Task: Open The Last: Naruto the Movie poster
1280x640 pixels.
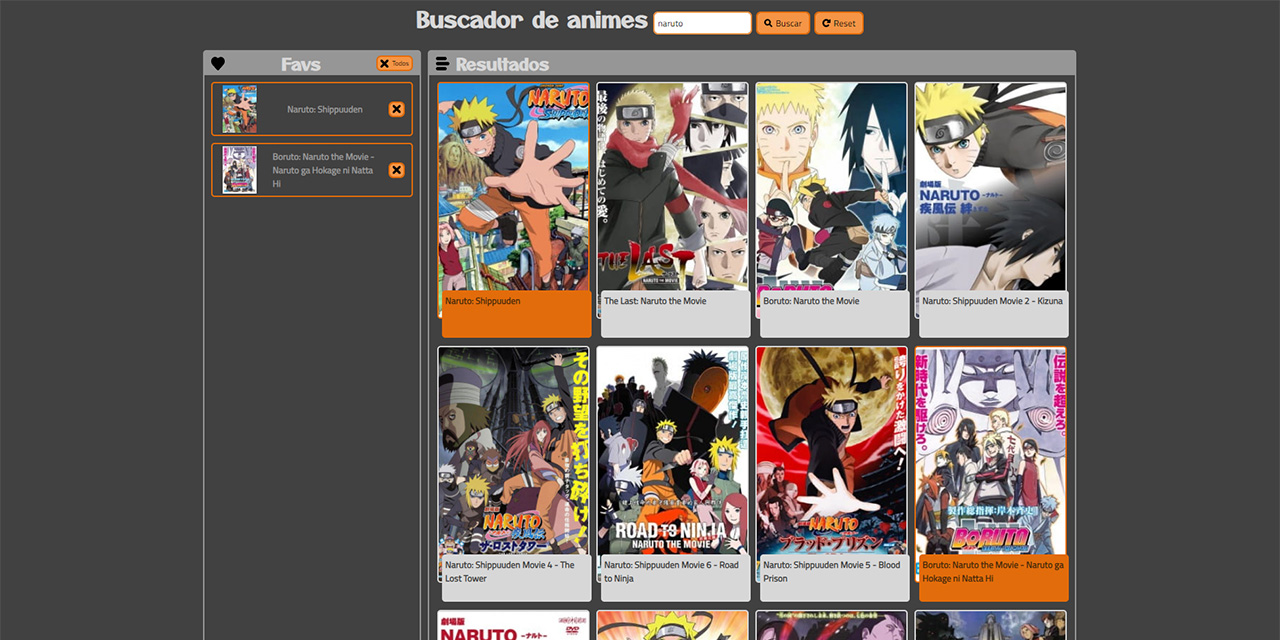Action: point(672,187)
